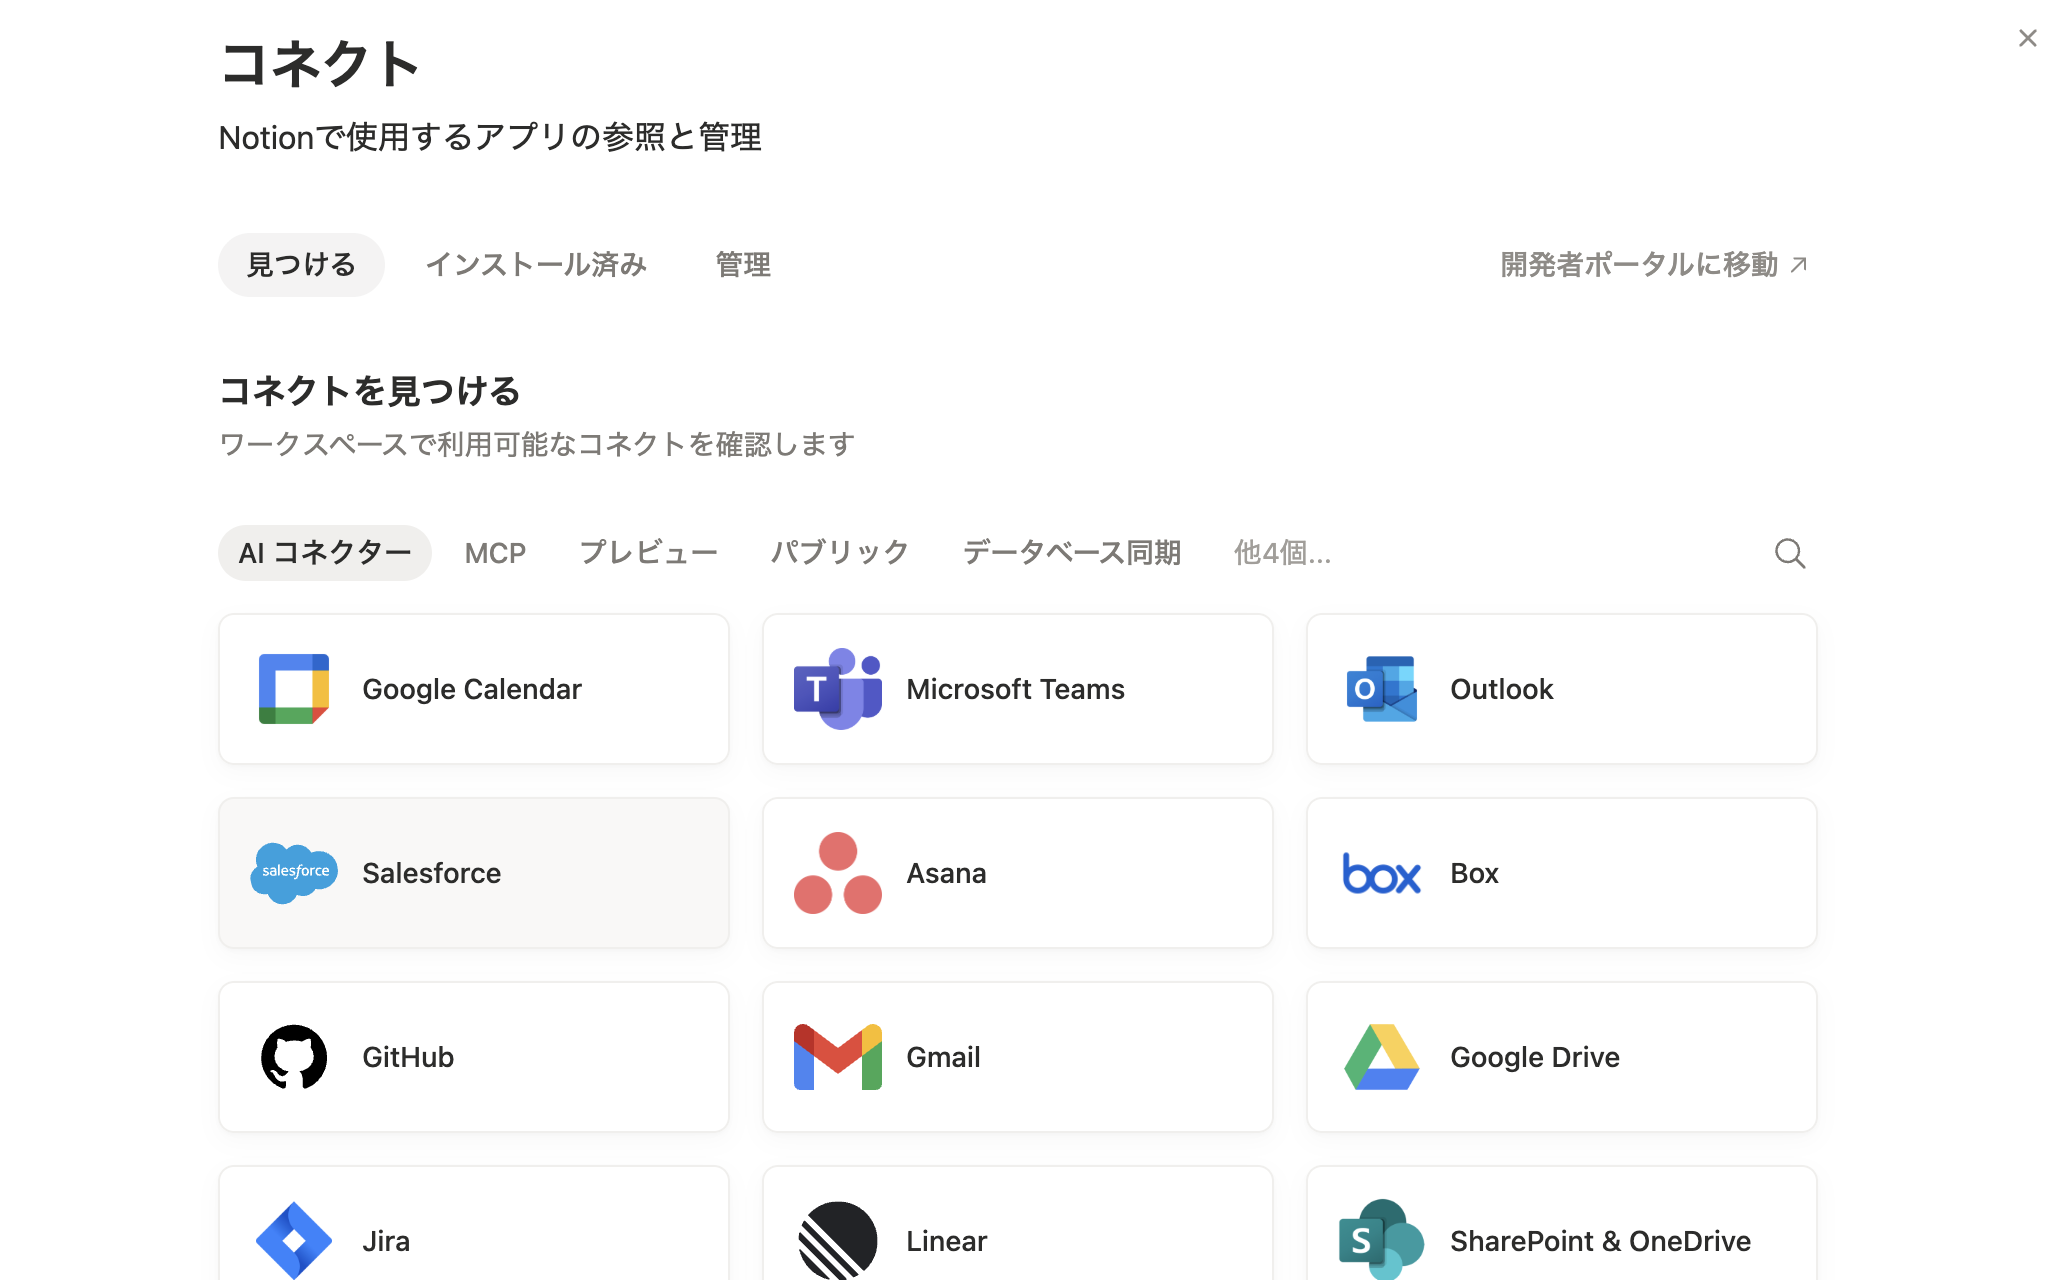Click the external arrow beside 開発者ポータルに移動

click(x=1799, y=264)
